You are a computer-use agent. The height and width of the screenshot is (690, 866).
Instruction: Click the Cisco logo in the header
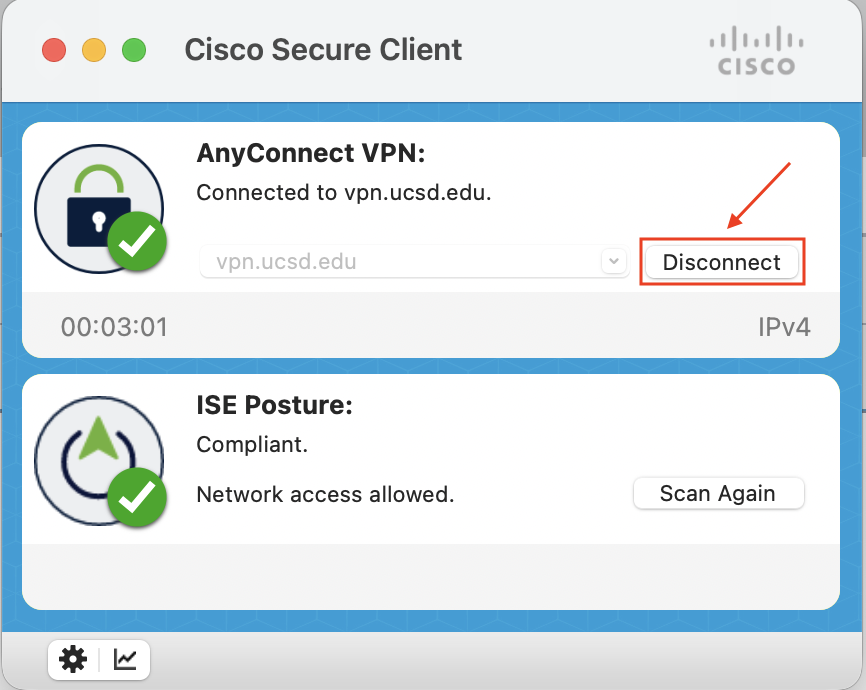coord(755,49)
